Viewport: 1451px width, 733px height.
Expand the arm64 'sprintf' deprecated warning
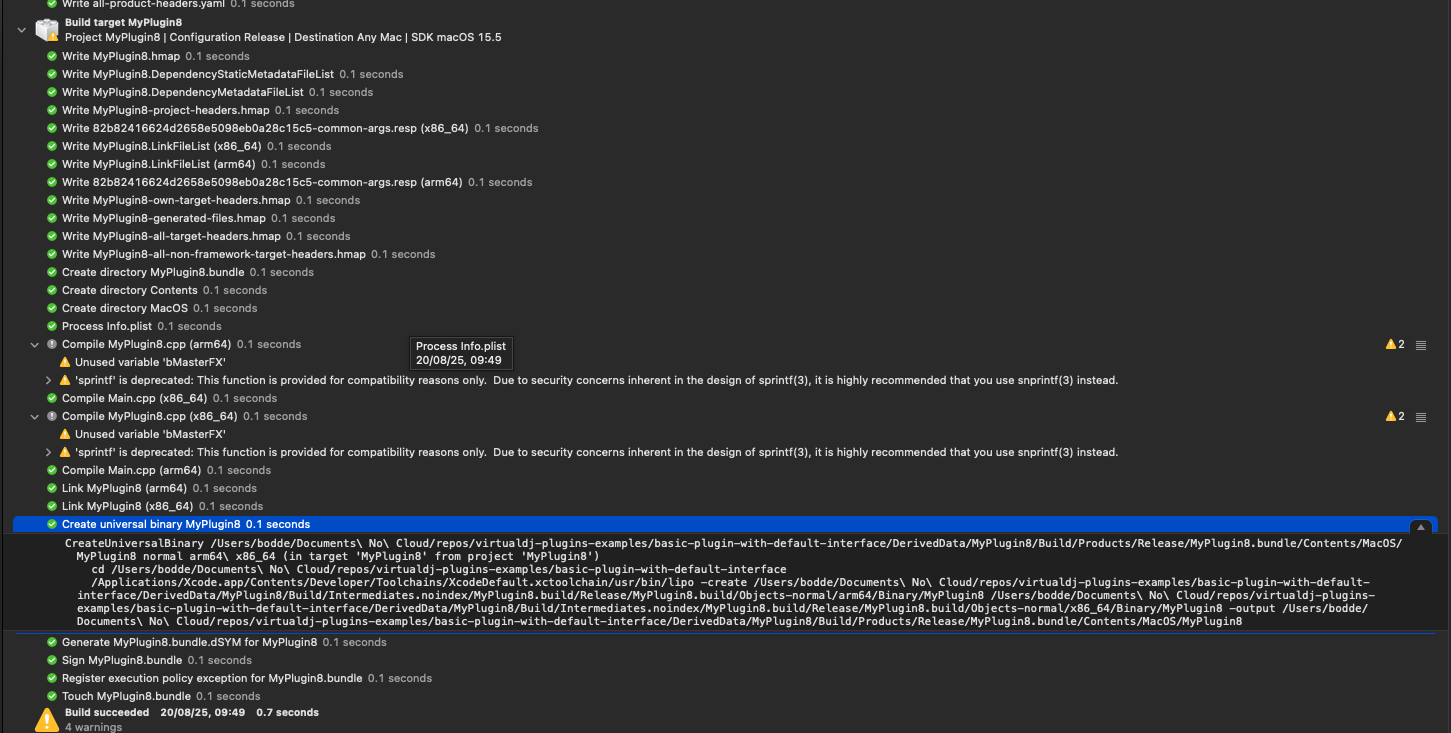click(49, 380)
